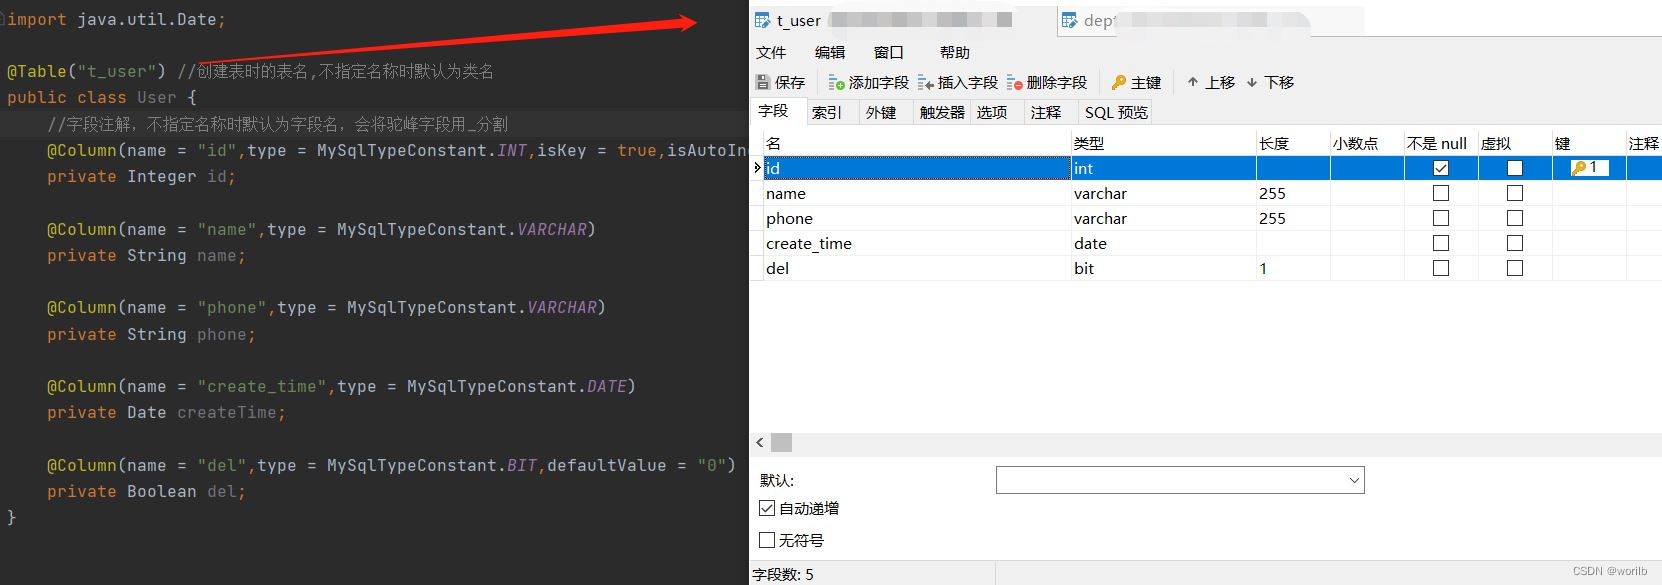Select the del field name cell
Image resolution: width=1662 pixels, height=585 pixels.
pyautogui.click(x=917, y=268)
